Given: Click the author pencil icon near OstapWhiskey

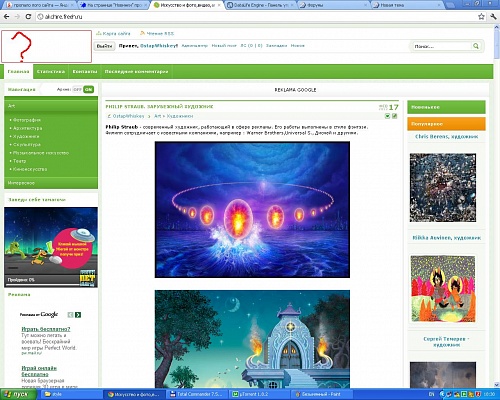Looking at the screenshot, I should [x=109, y=116].
